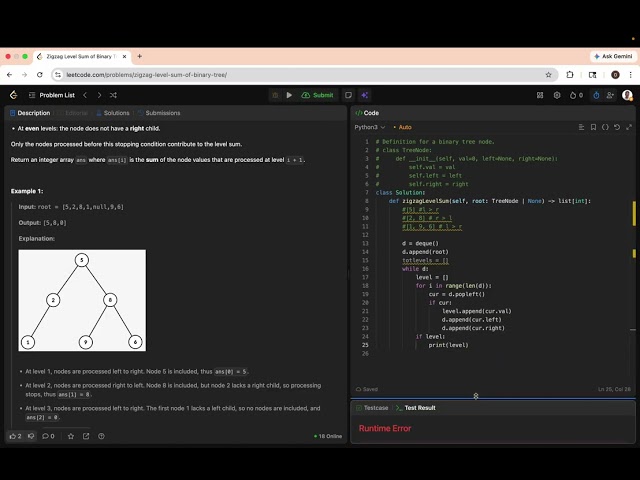Viewport: 640px width, 480px height.
Task: Place cursor on line 25 print(level)
Action: pos(448,345)
